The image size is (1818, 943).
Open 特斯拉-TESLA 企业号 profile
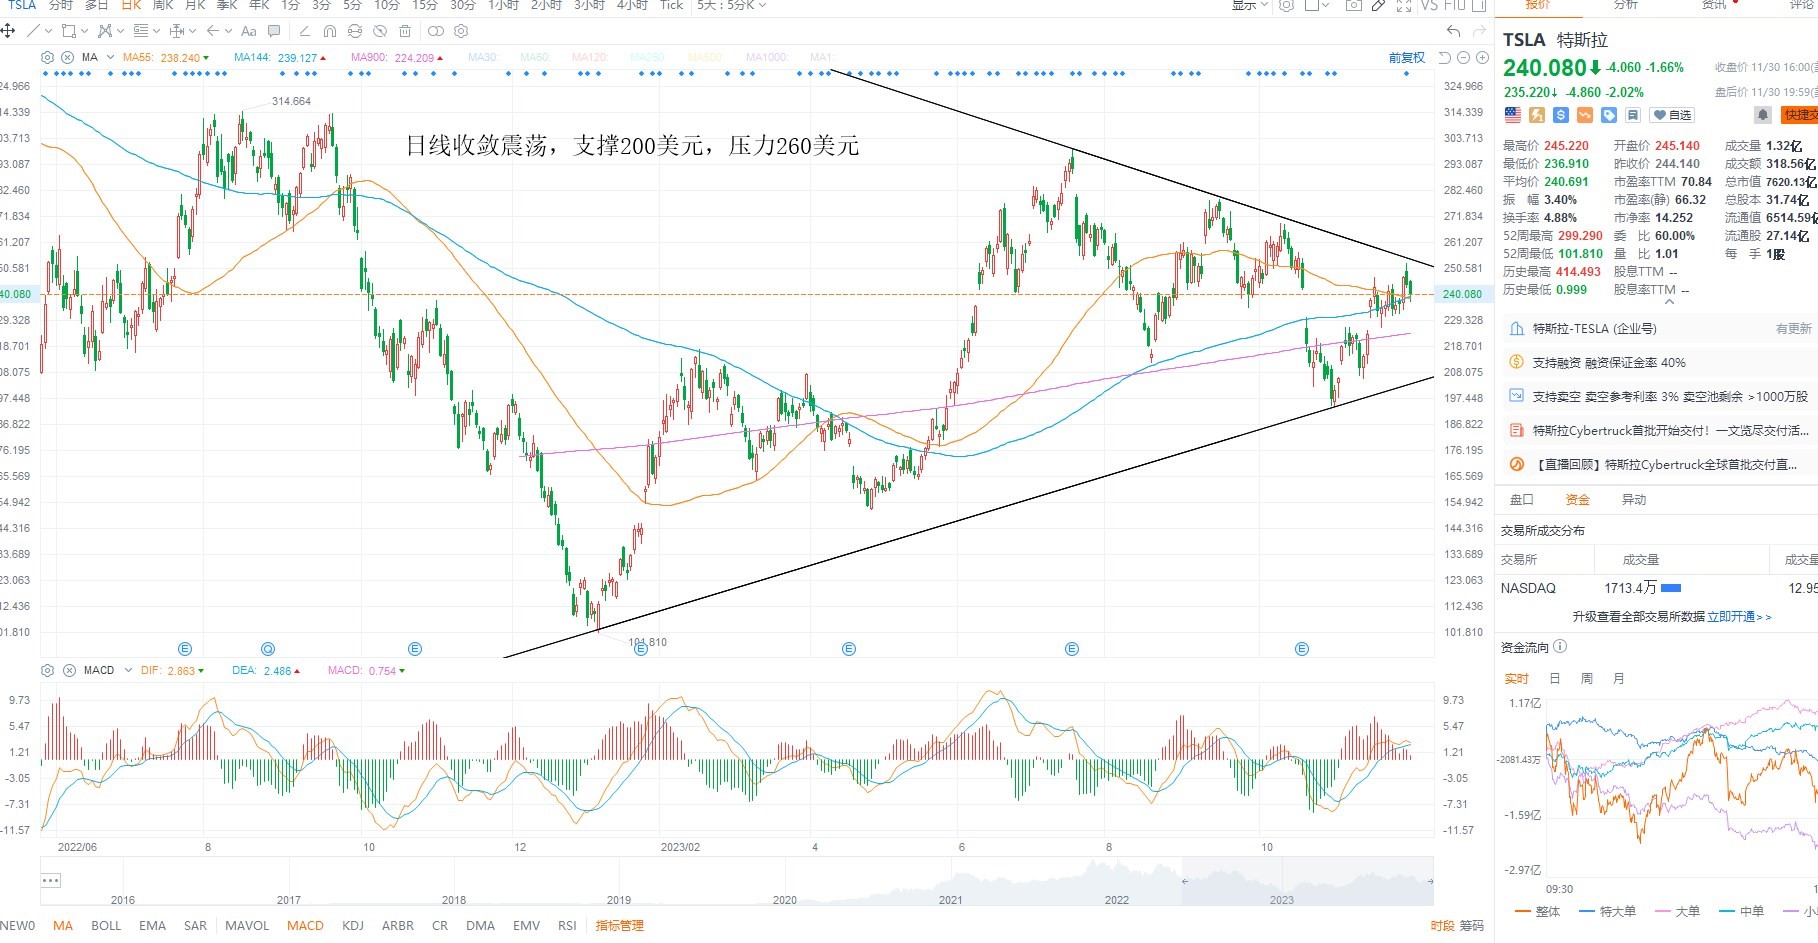point(1594,328)
